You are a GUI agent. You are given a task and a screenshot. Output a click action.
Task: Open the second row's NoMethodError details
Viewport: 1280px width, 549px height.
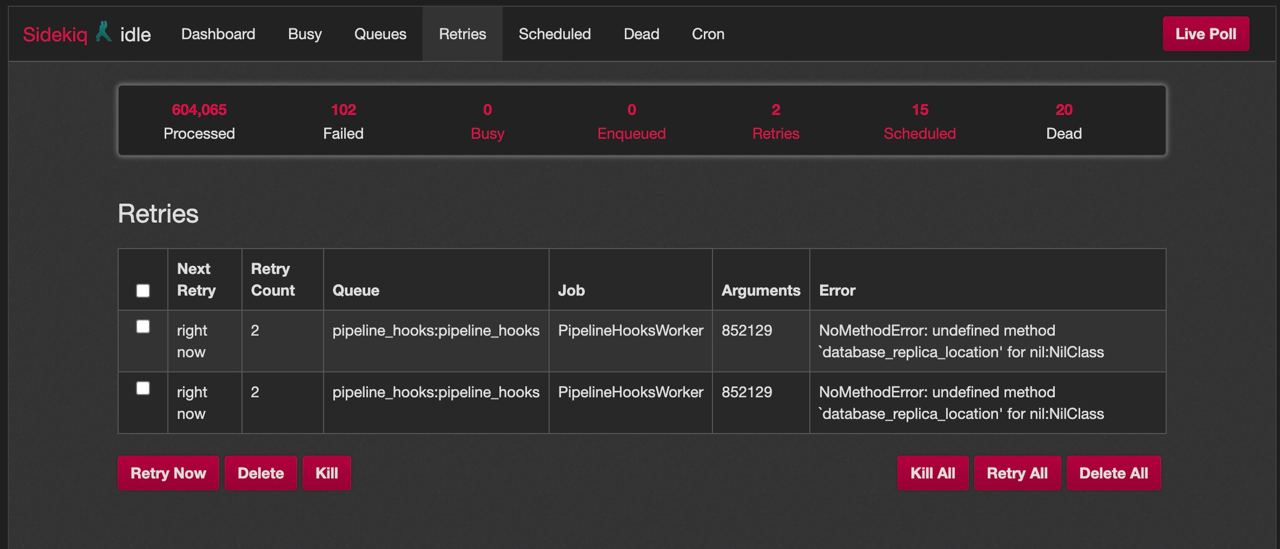pos(961,404)
